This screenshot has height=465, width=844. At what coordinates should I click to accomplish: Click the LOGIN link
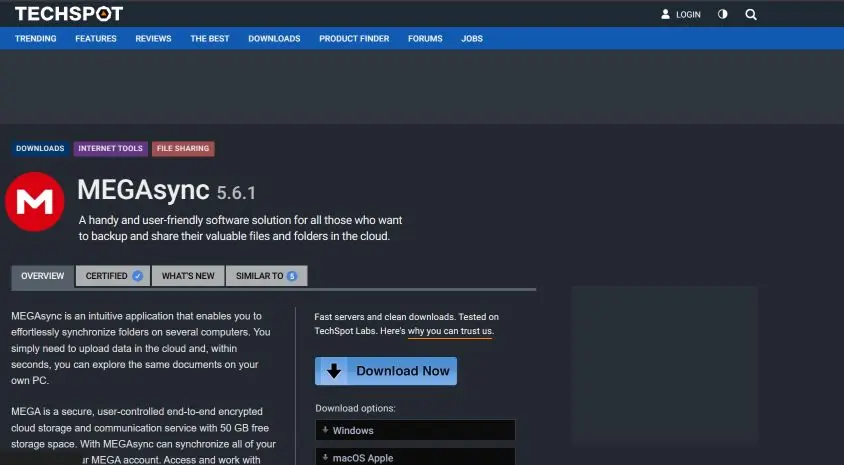click(x=688, y=15)
